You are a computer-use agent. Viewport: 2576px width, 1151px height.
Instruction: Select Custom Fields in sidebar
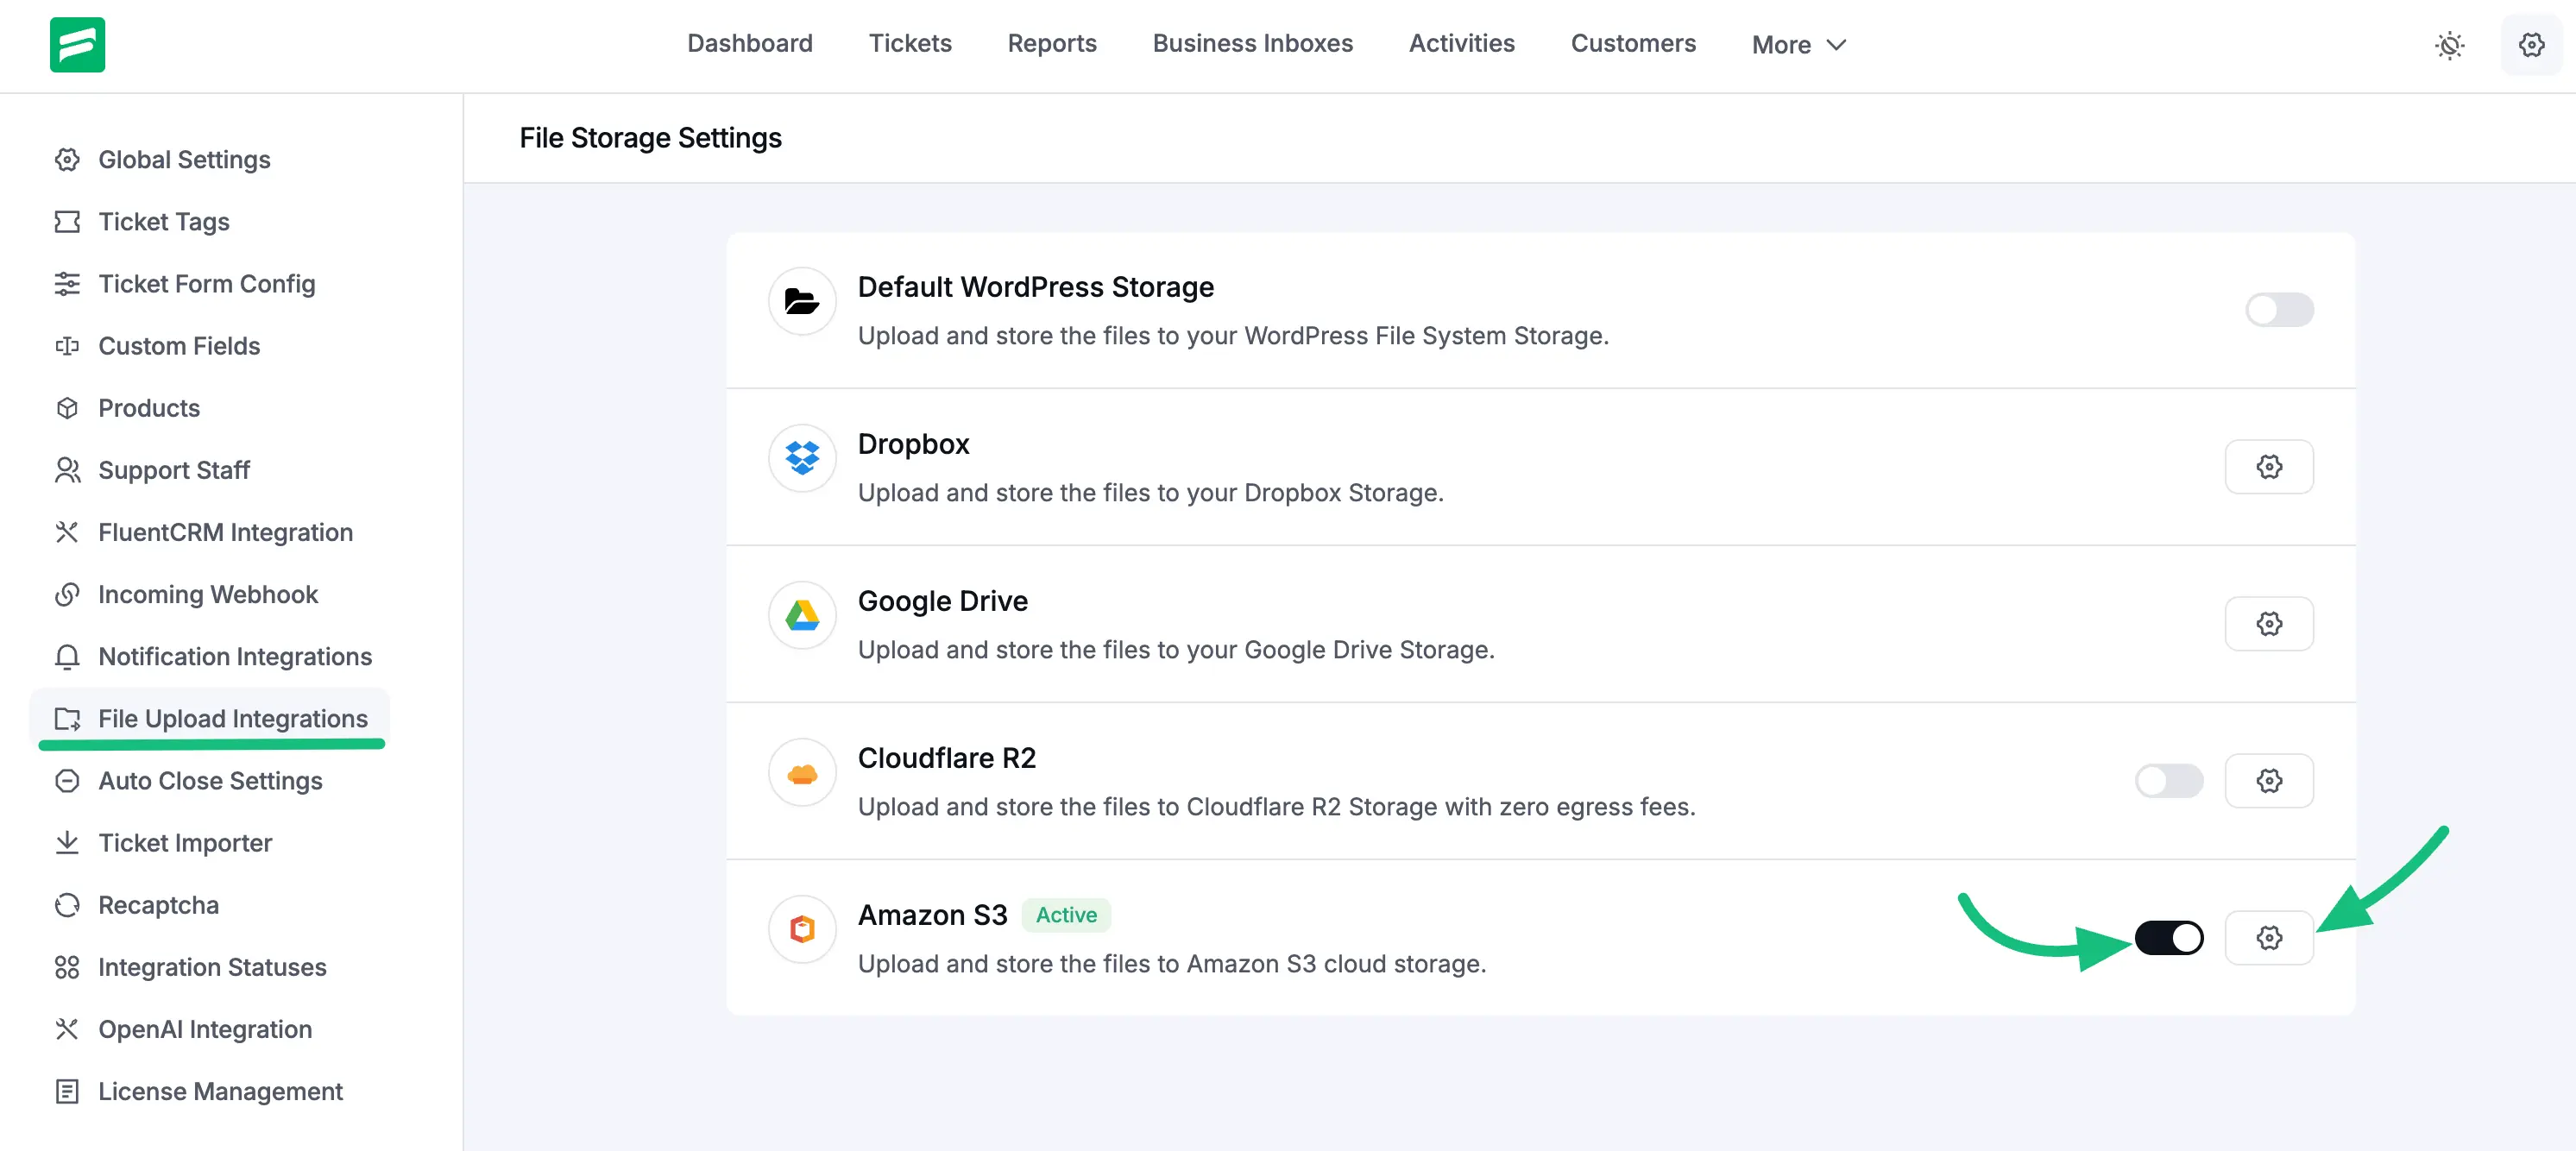pos(179,346)
